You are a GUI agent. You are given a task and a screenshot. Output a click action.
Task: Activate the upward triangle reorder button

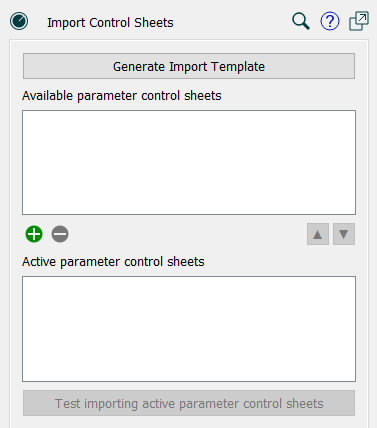coord(318,234)
